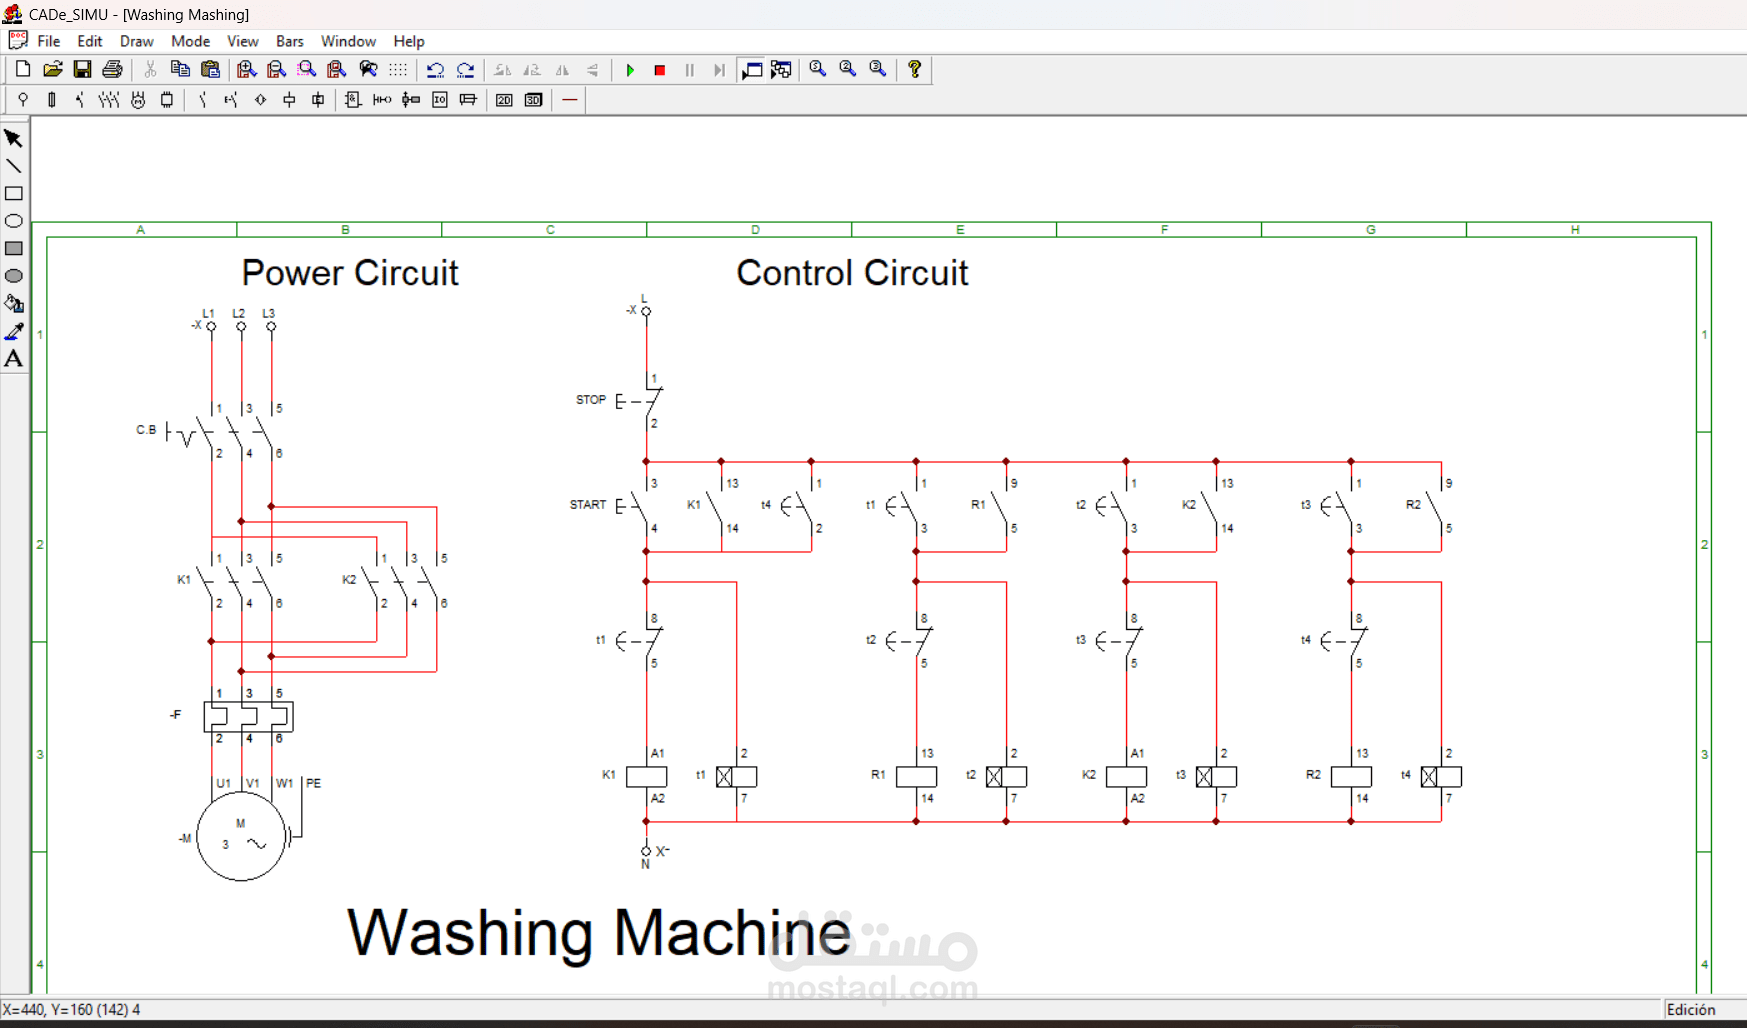Open the power supplies component bar icon

[23, 100]
